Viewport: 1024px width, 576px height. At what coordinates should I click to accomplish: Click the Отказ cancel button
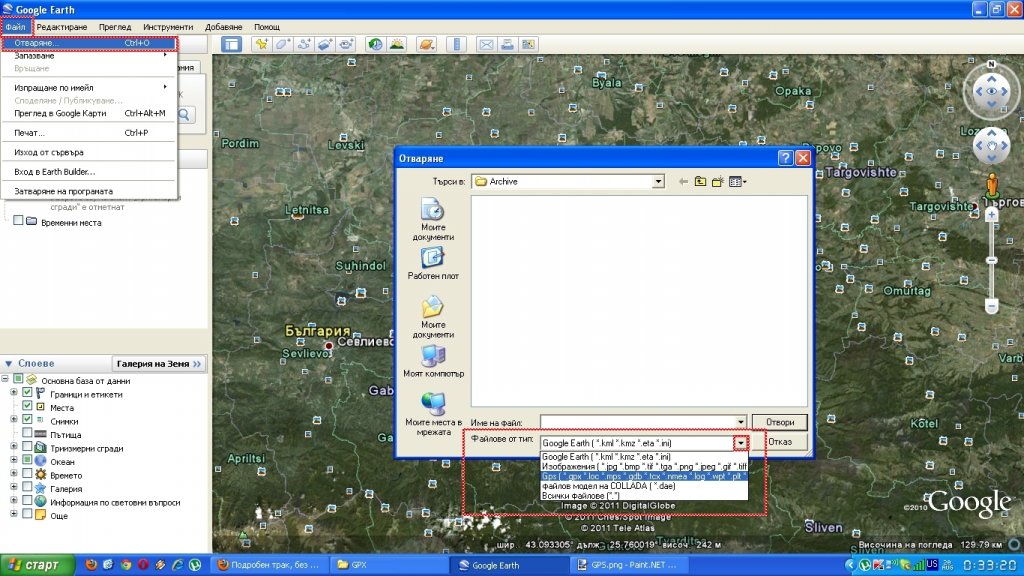click(780, 442)
